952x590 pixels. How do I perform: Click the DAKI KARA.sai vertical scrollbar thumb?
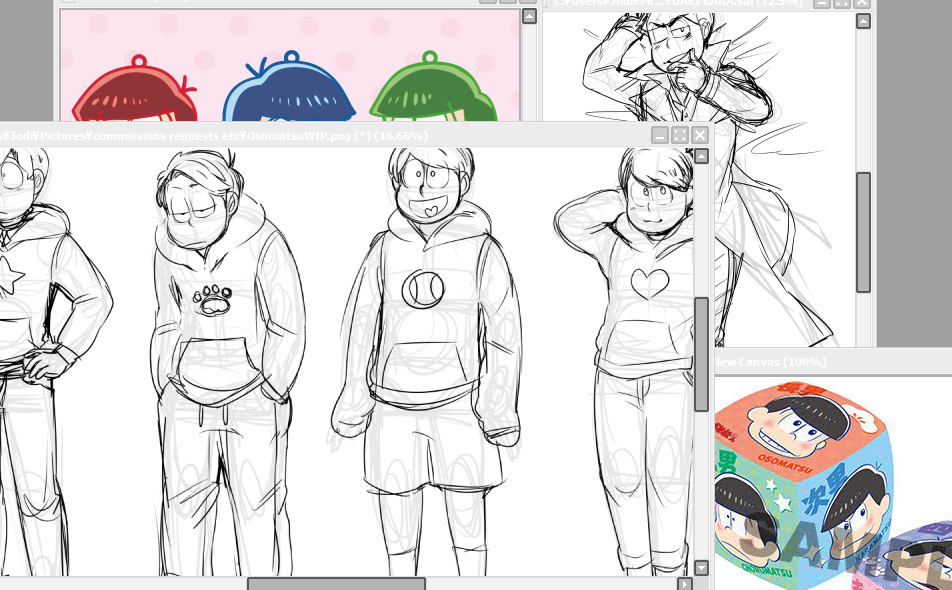(x=863, y=232)
